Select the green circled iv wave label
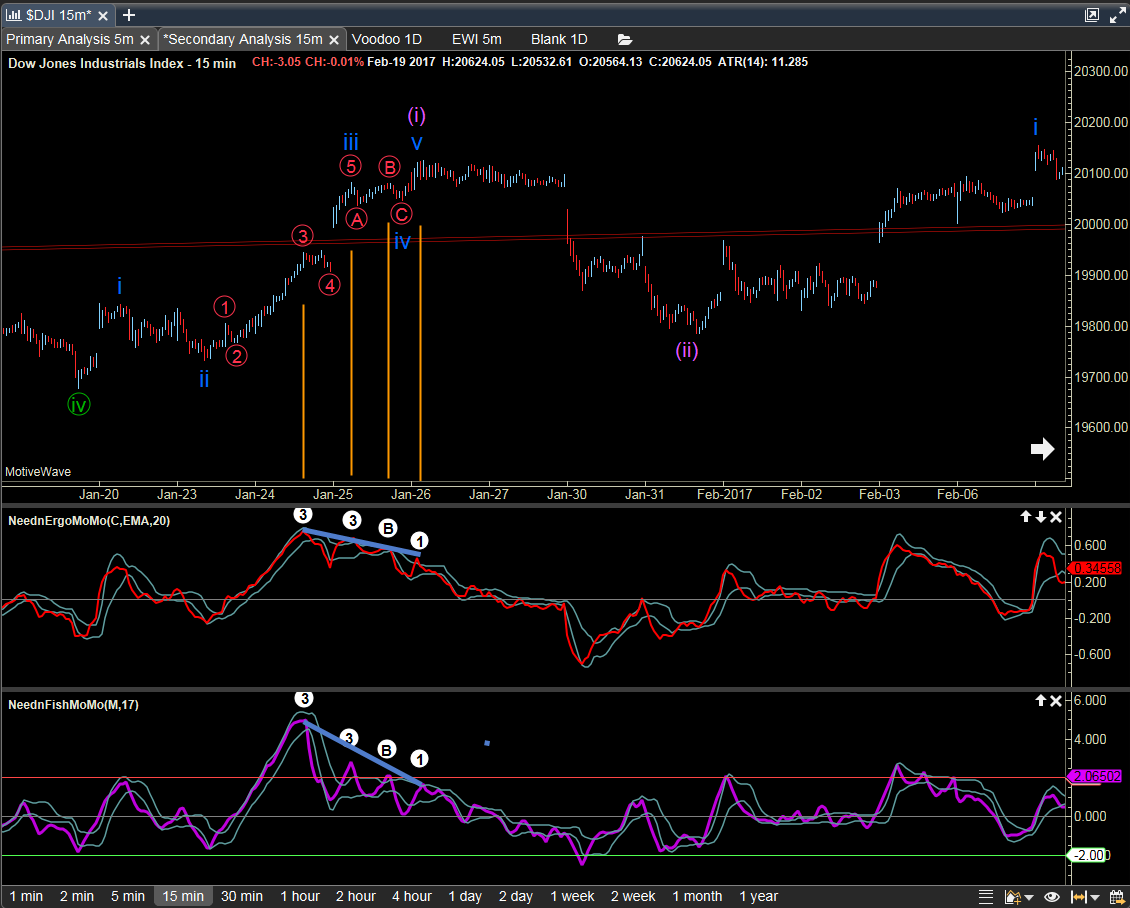Image resolution: width=1130 pixels, height=908 pixels. [x=79, y=405]
